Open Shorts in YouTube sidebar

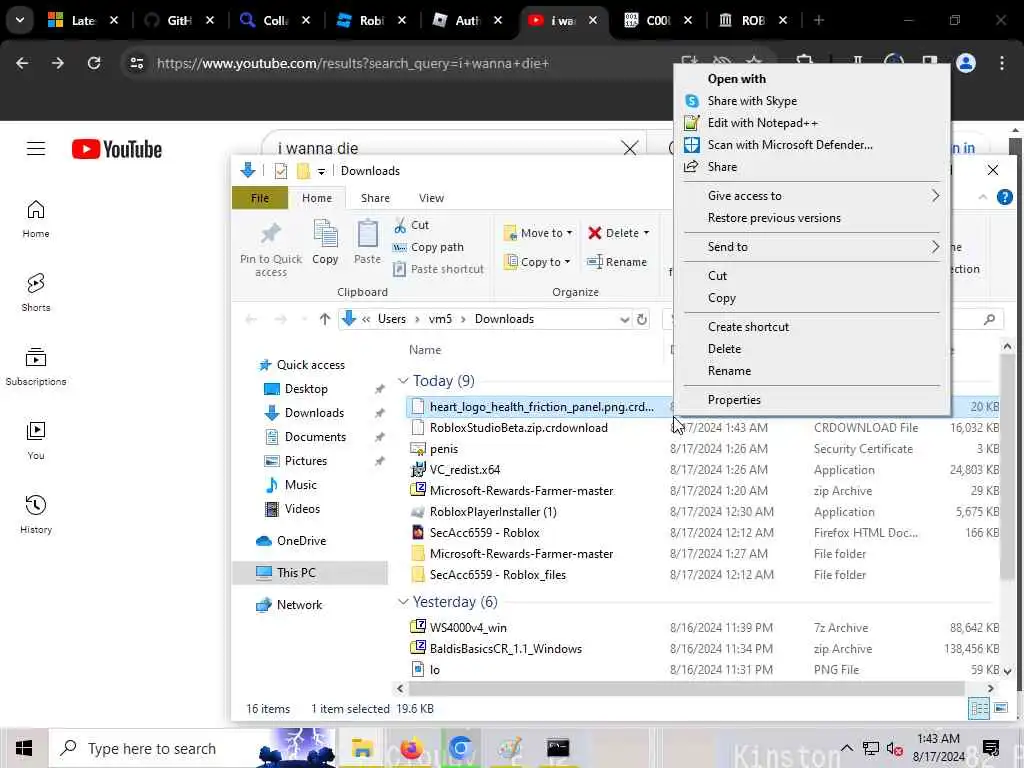[36, 292]
